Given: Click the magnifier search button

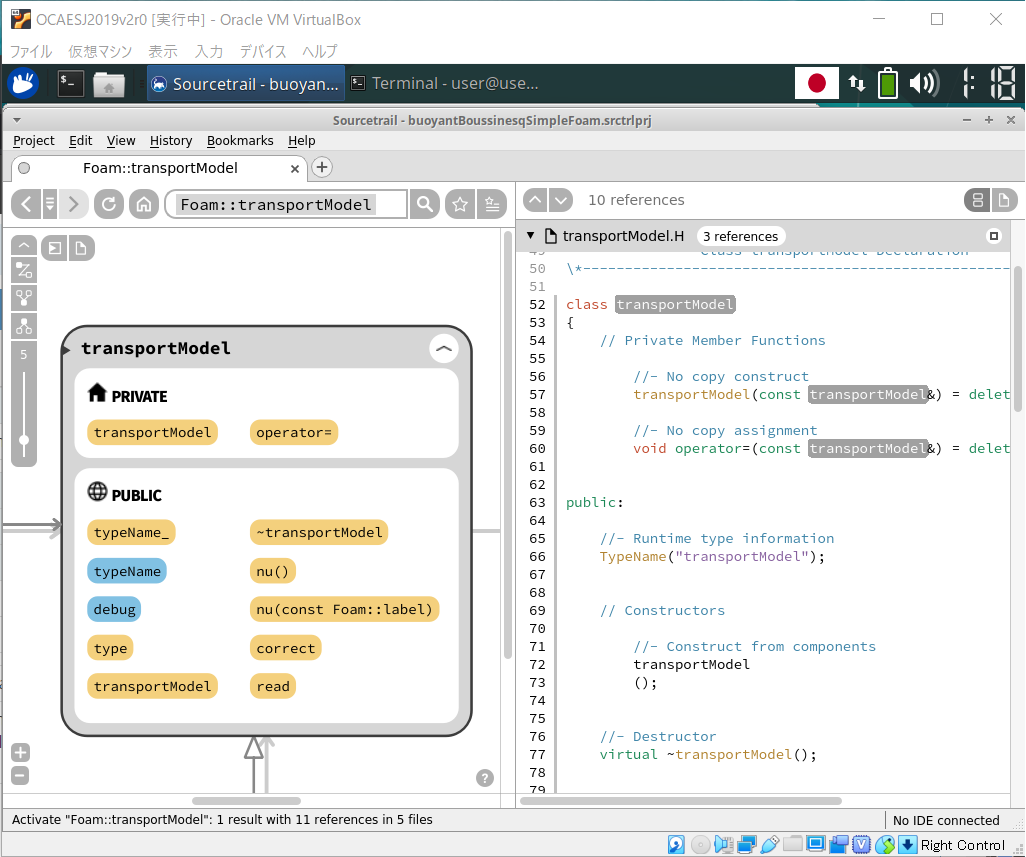Looking at the screenshot, I should 425,204.
